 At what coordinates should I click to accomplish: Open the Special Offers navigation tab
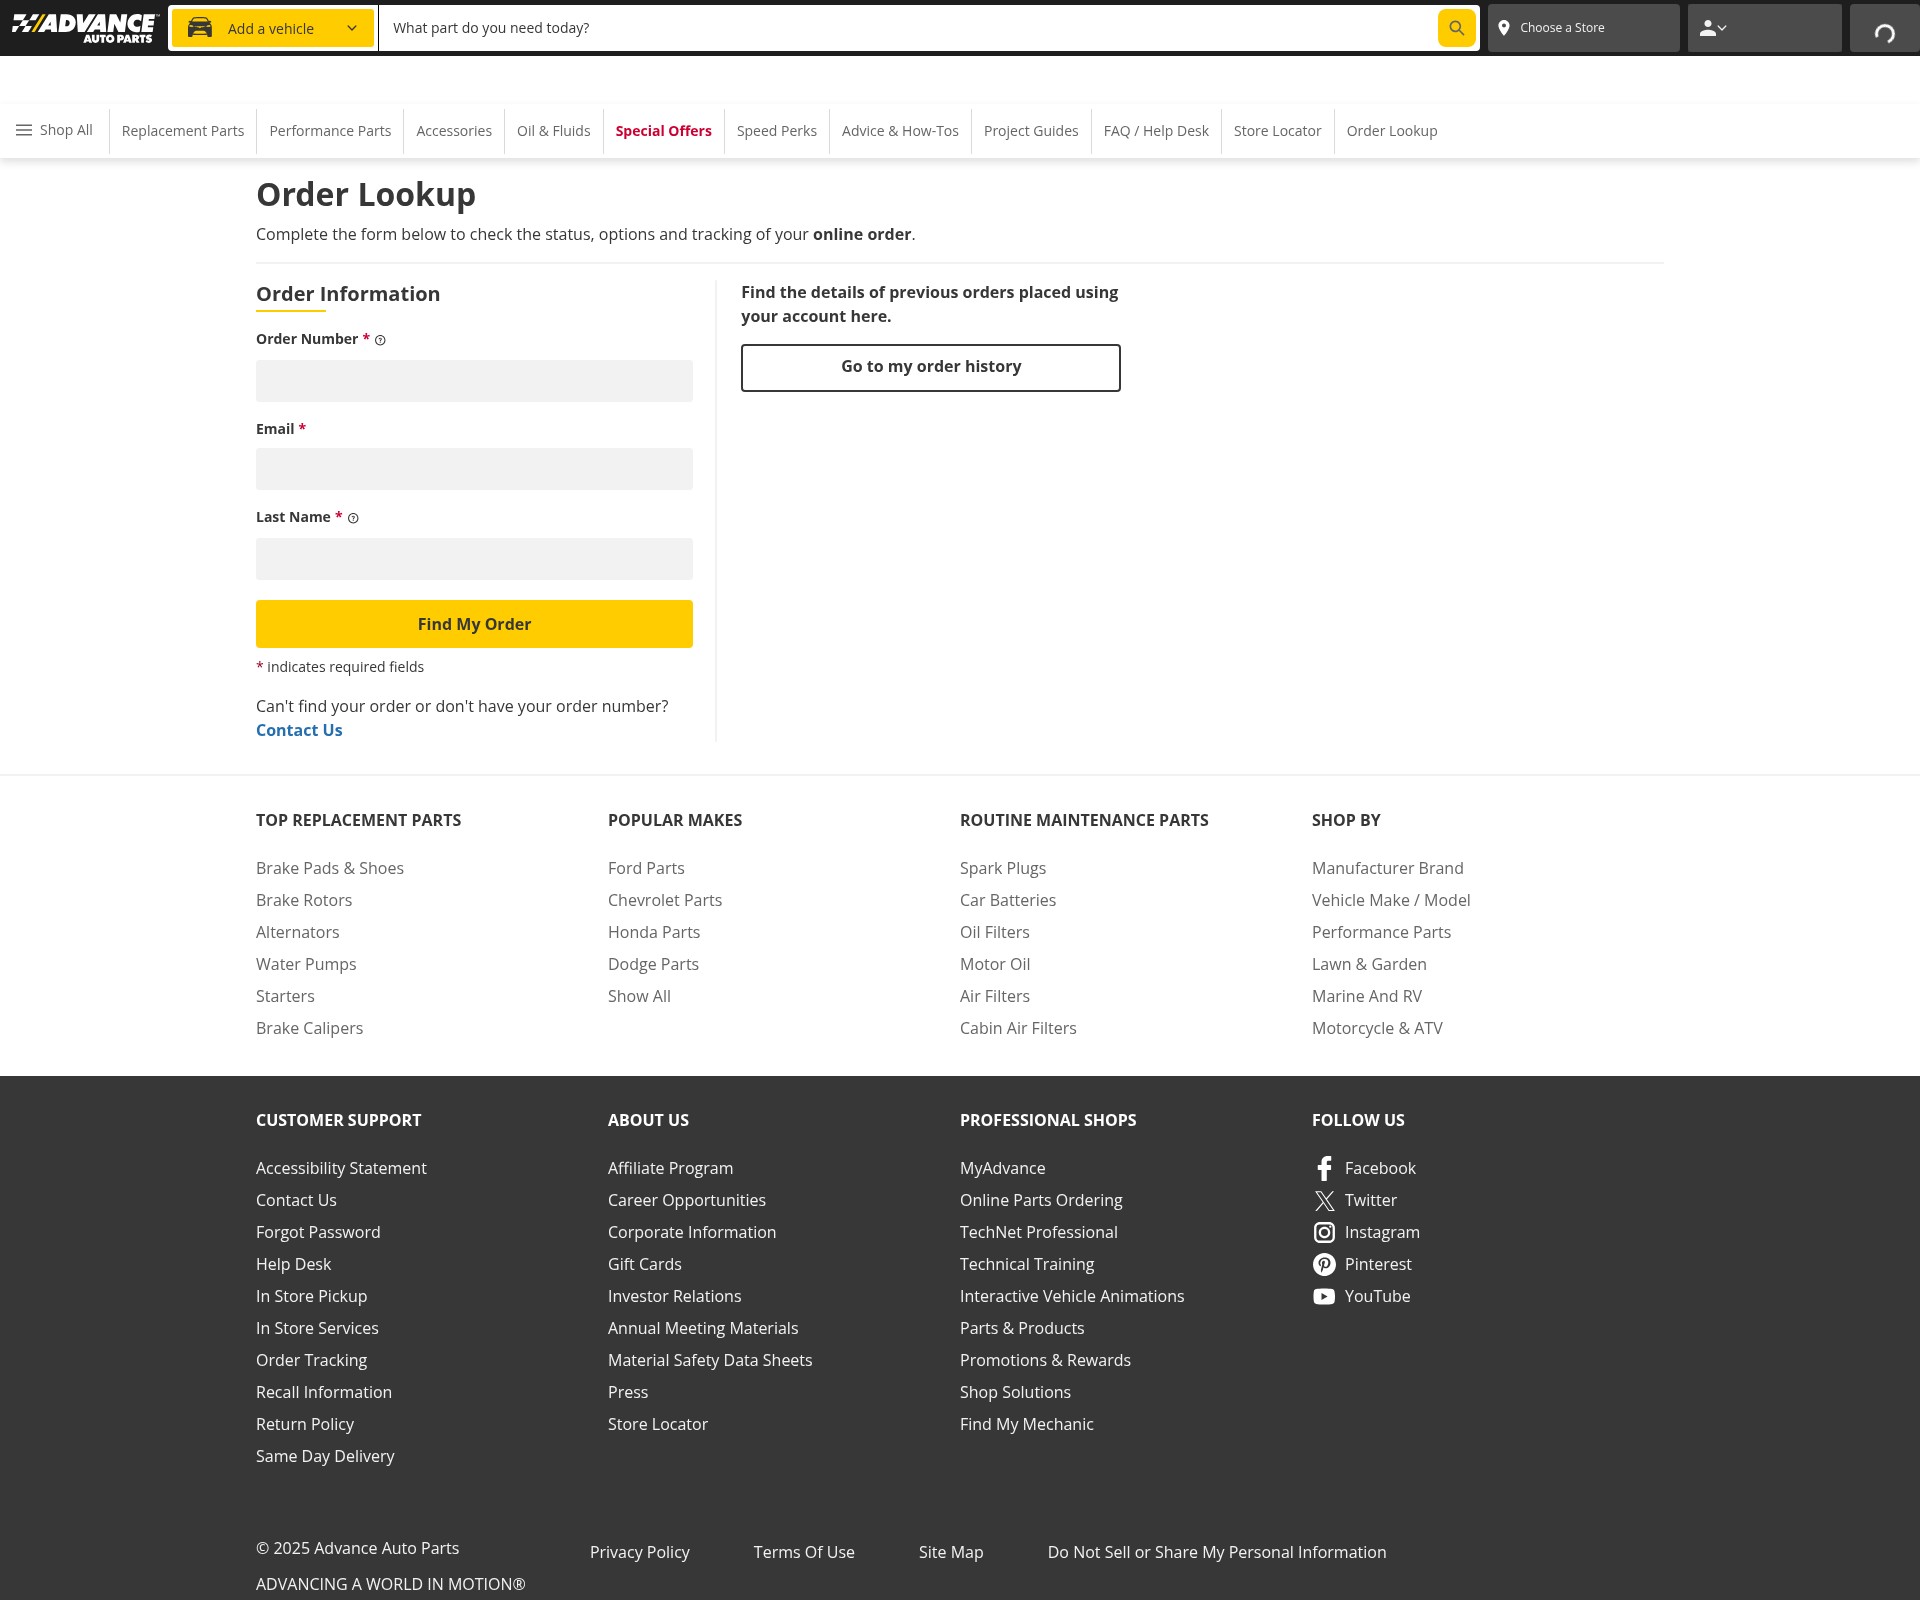pyautogui.click(x=663, y=130)
